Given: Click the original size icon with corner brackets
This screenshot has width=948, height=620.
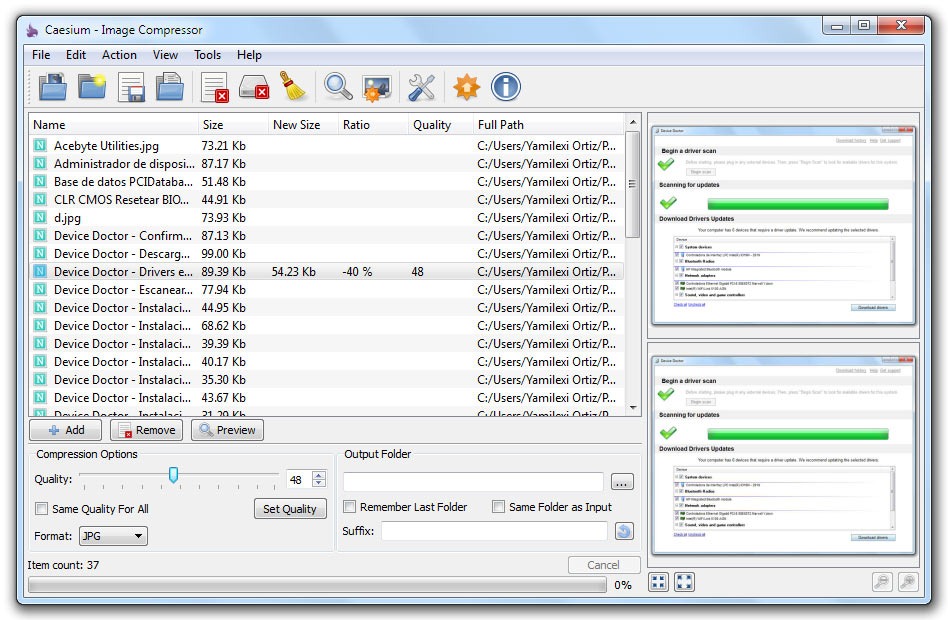Looking at the screenshot, I should click(x=684, y=582).
